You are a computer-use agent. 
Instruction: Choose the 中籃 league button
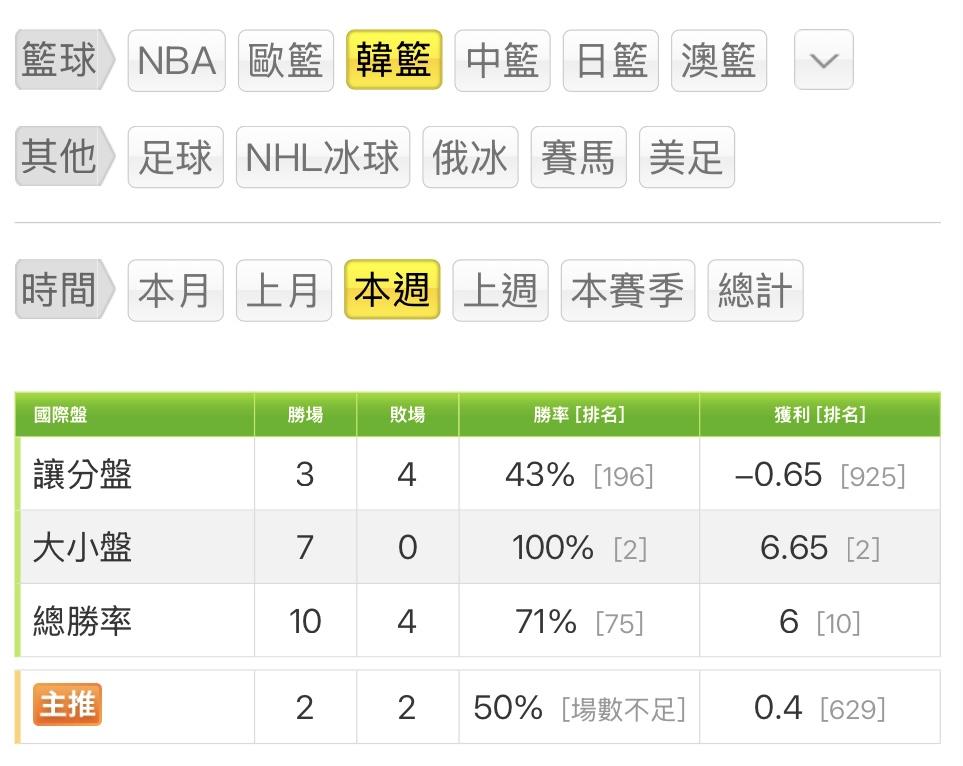(502, 61)
